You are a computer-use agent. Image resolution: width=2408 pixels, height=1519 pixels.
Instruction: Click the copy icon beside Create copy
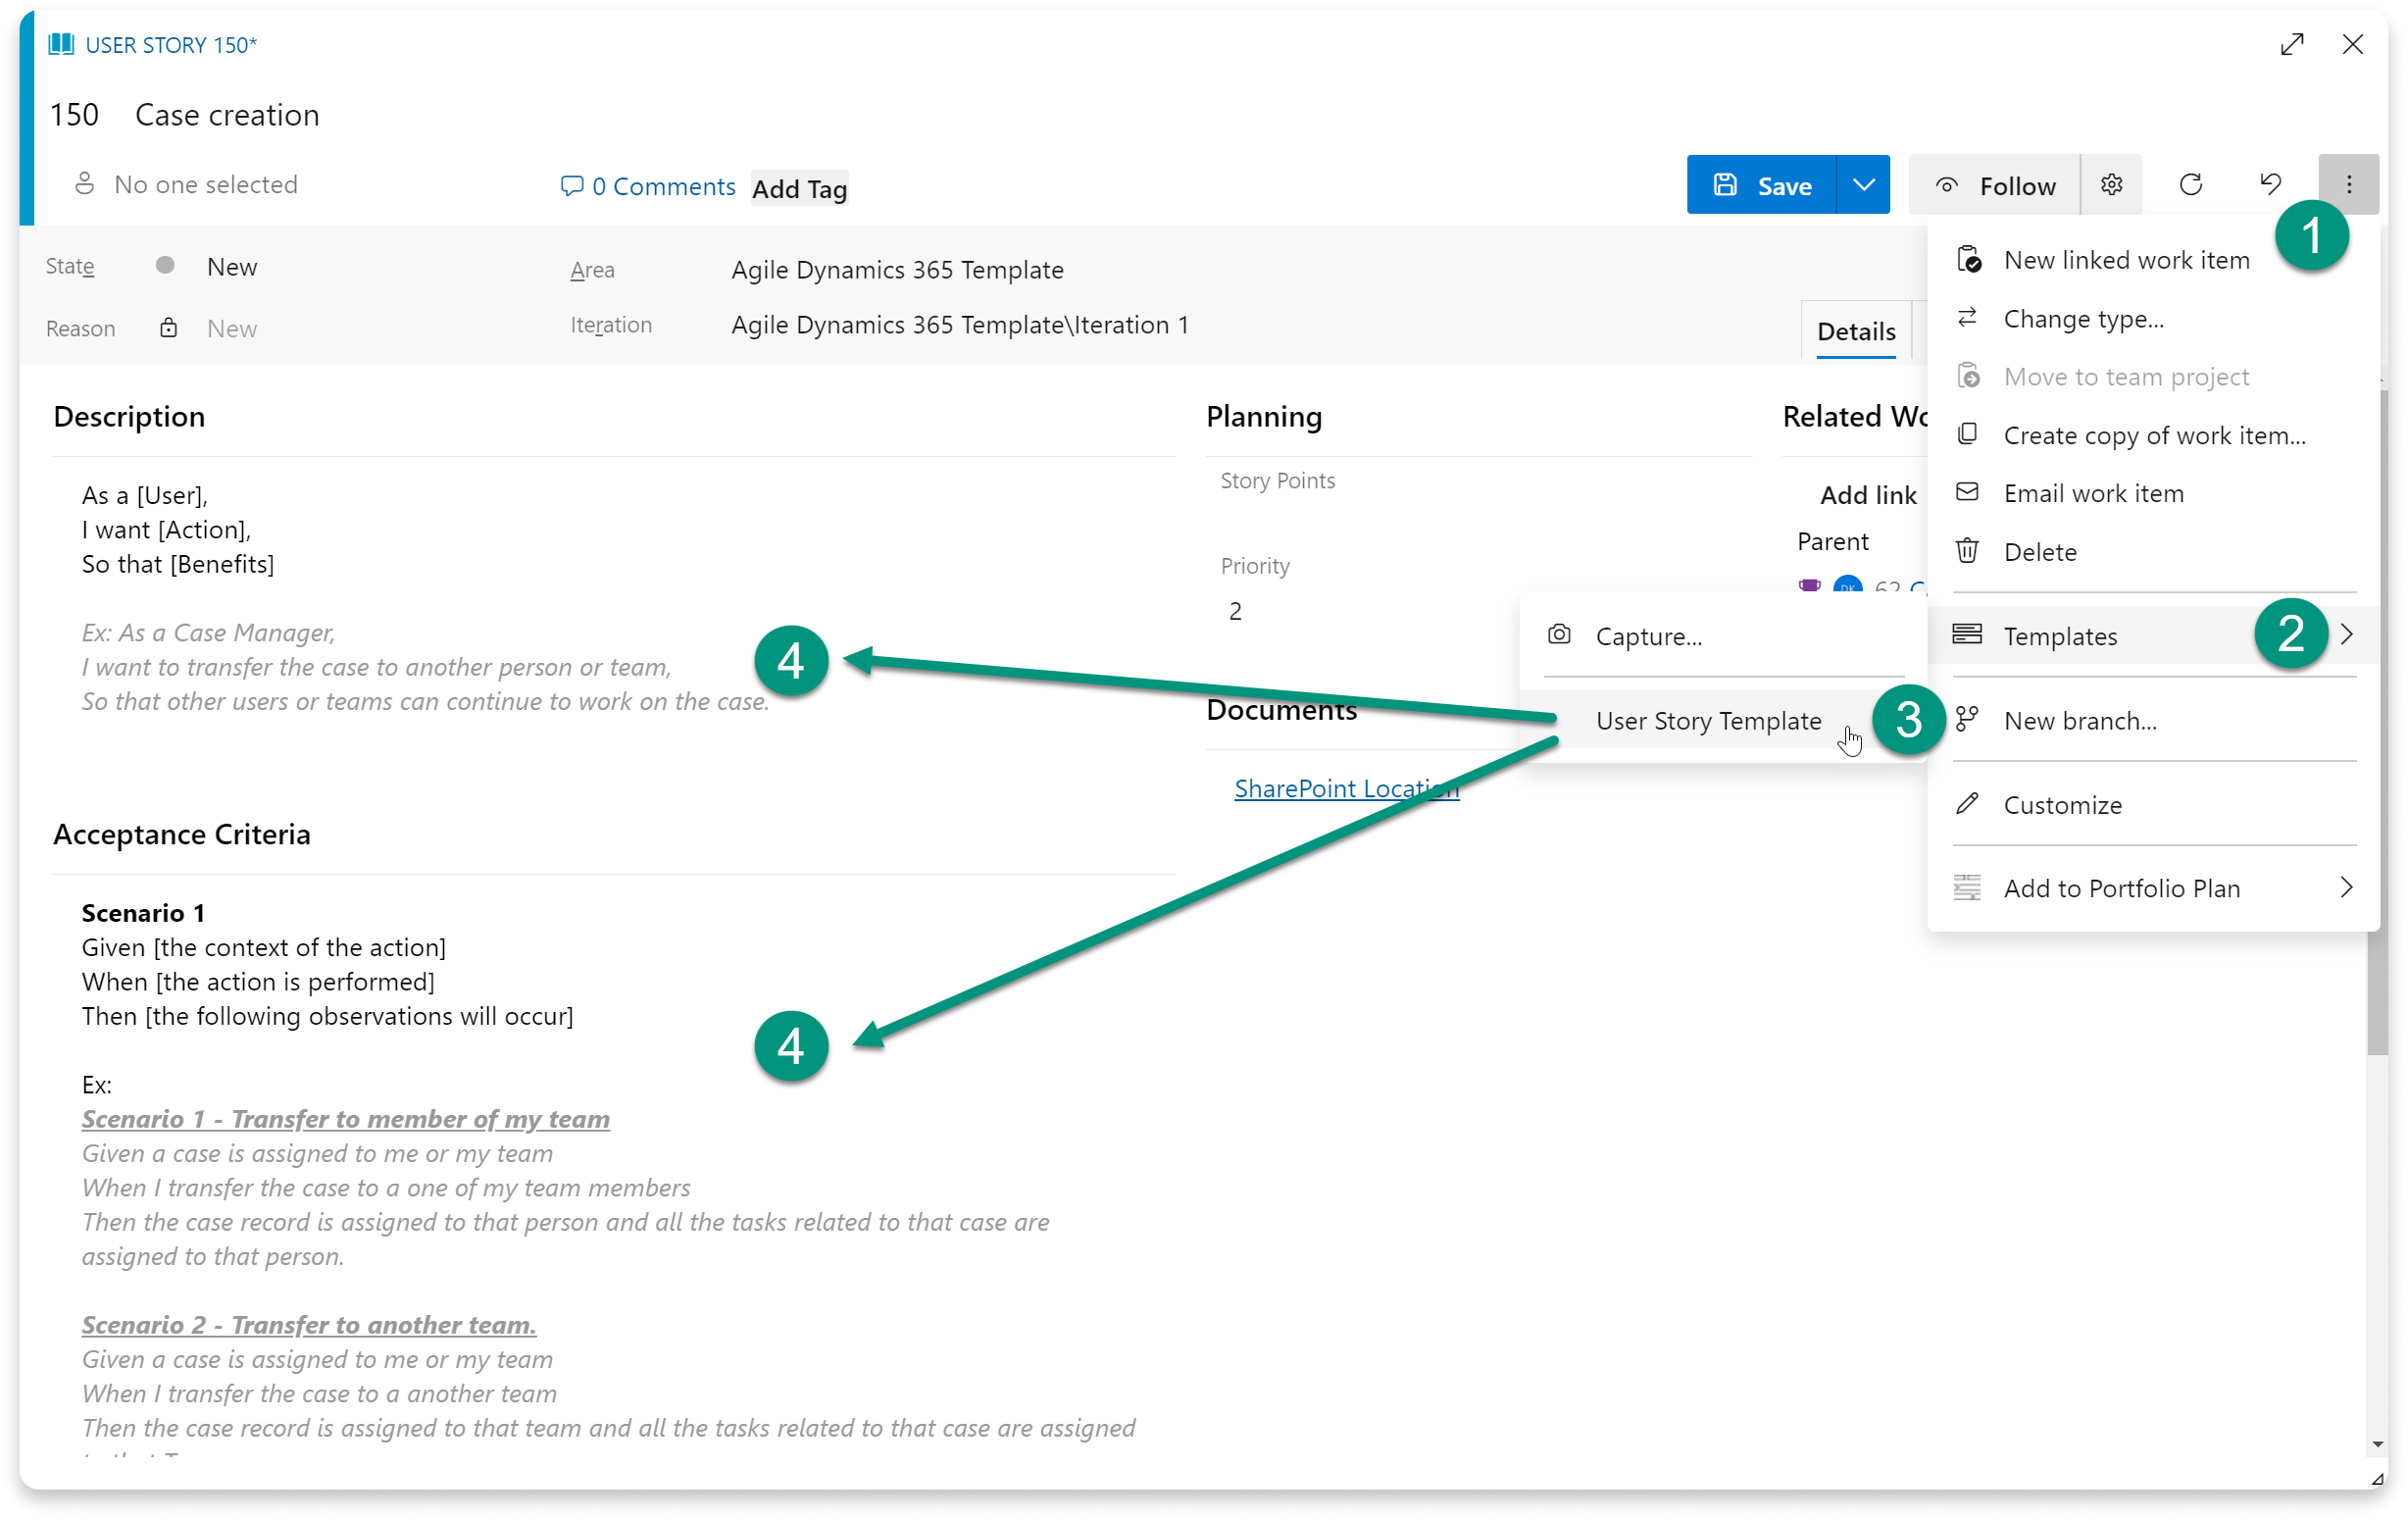coord(1967,434)
